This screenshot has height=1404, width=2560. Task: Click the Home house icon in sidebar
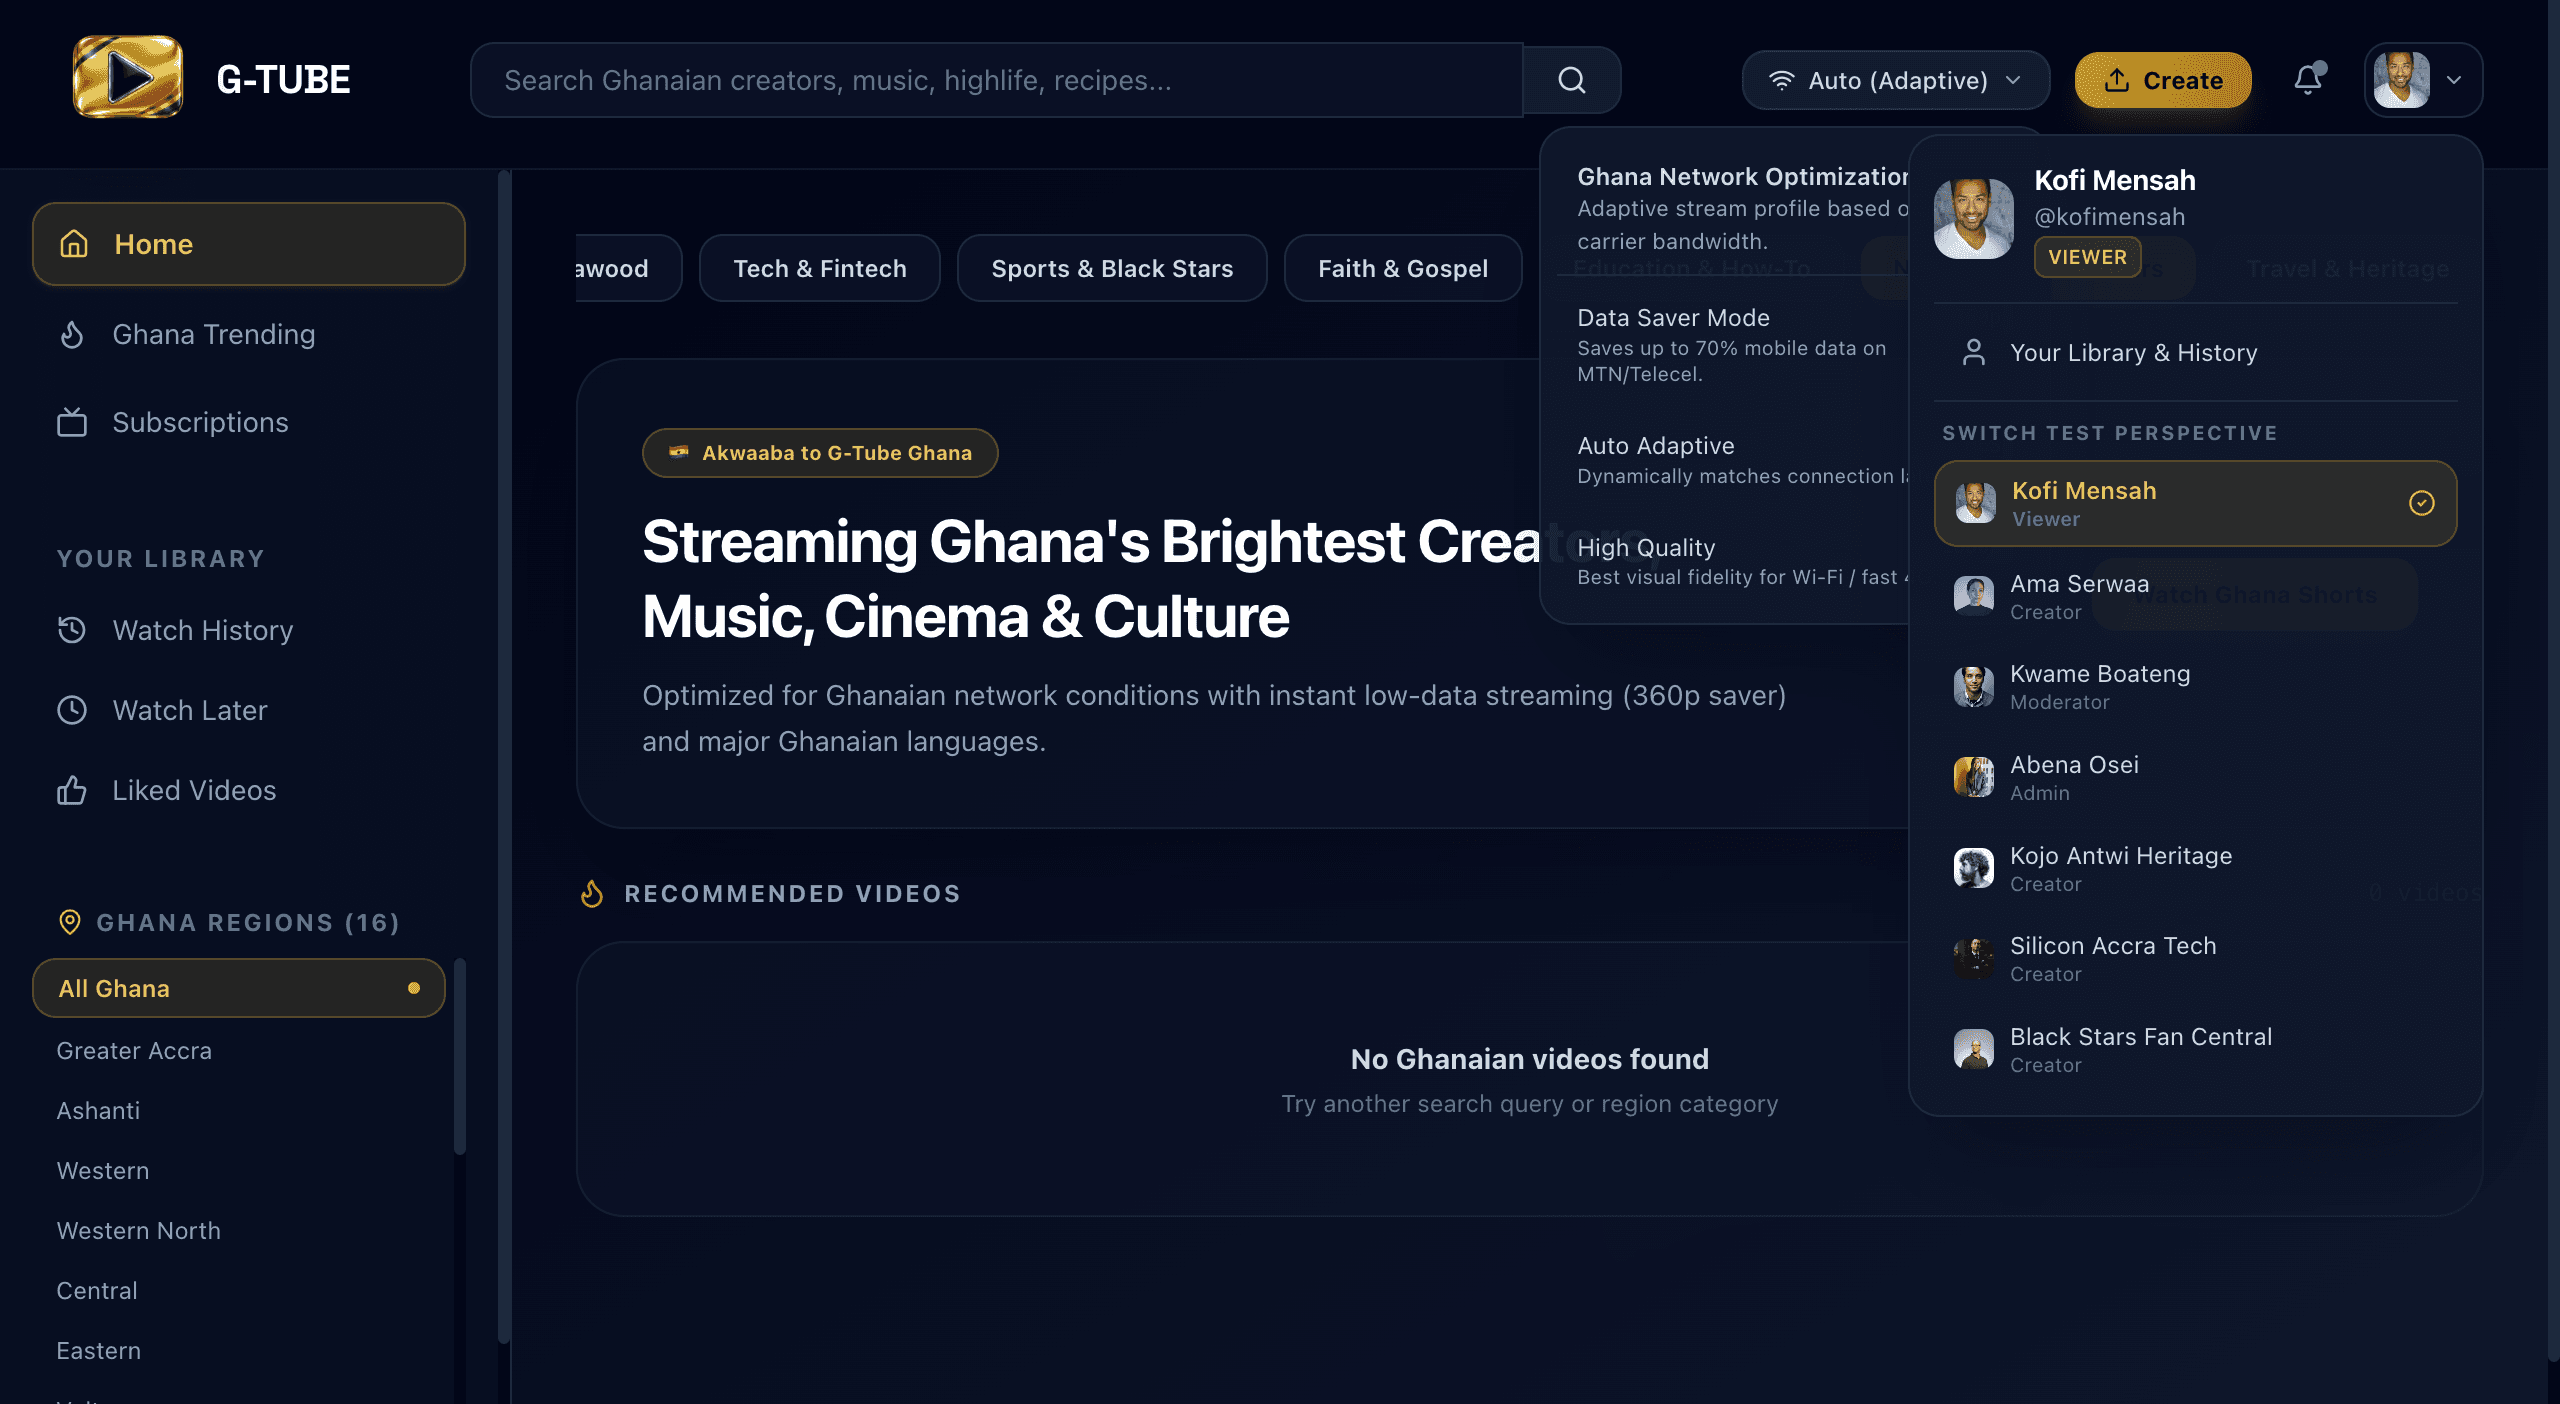pos(74,244)
